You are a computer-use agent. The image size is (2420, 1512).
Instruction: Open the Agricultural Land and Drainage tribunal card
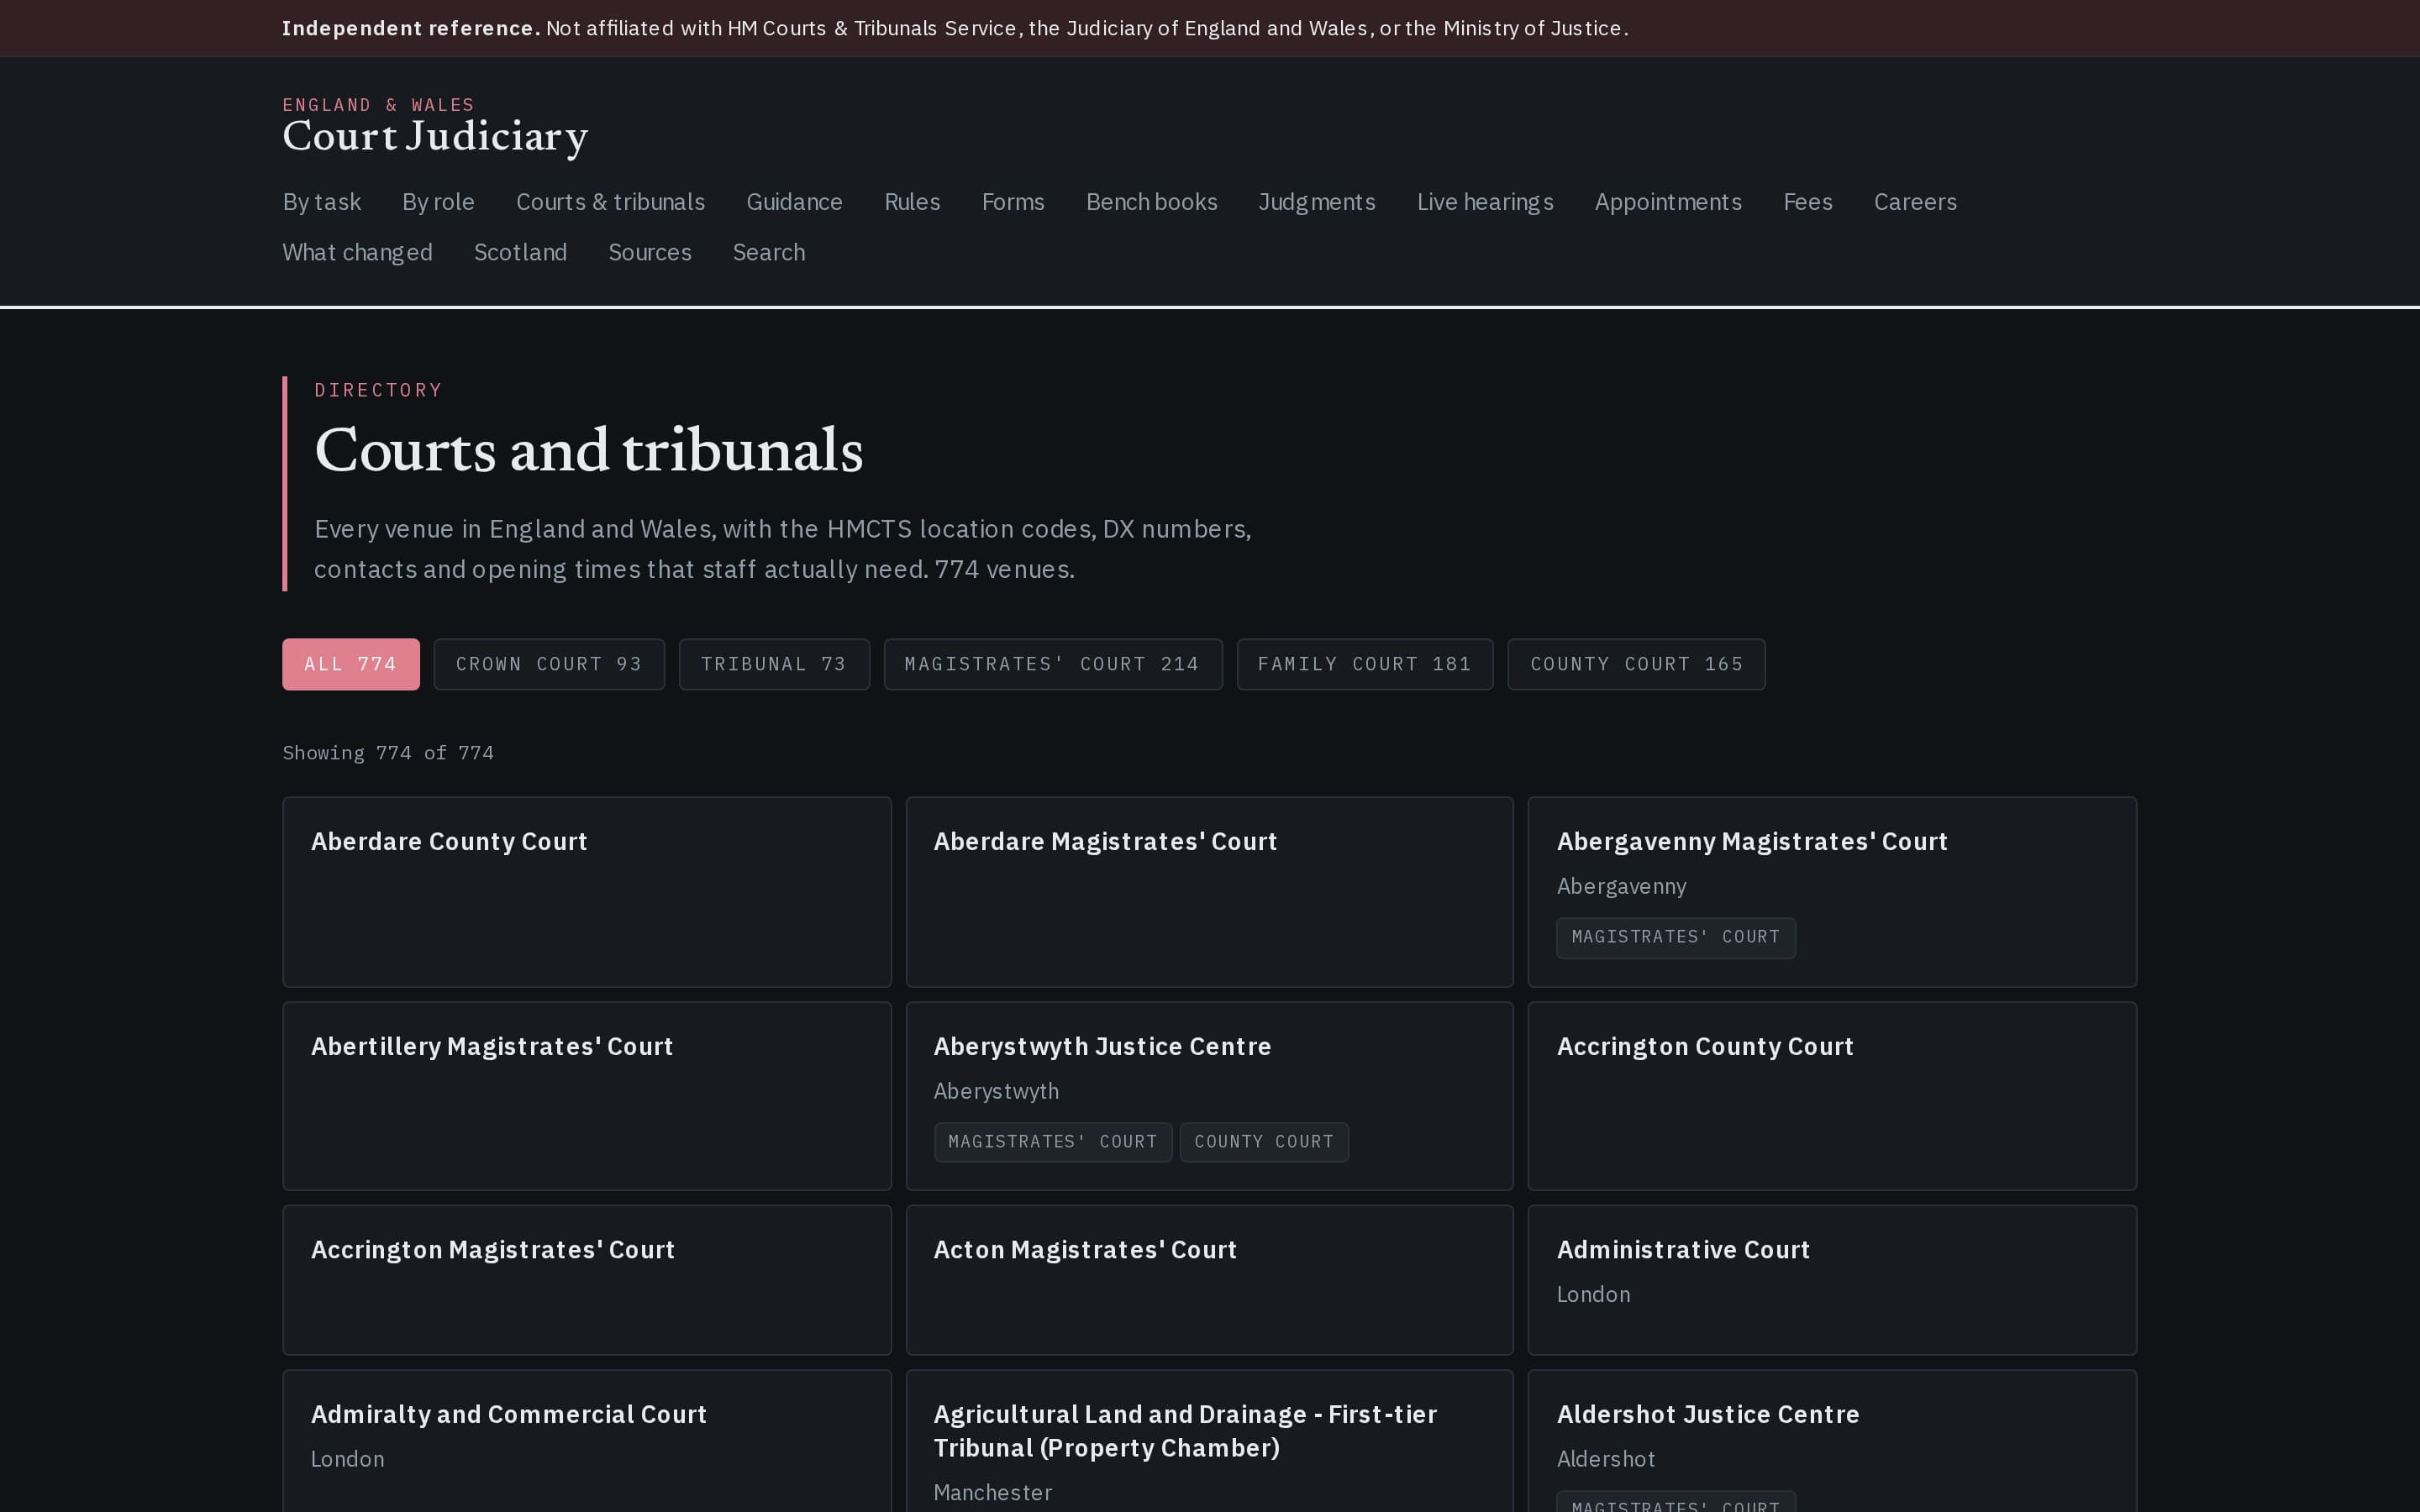pyautogui.click(x=1209, y=1441)
